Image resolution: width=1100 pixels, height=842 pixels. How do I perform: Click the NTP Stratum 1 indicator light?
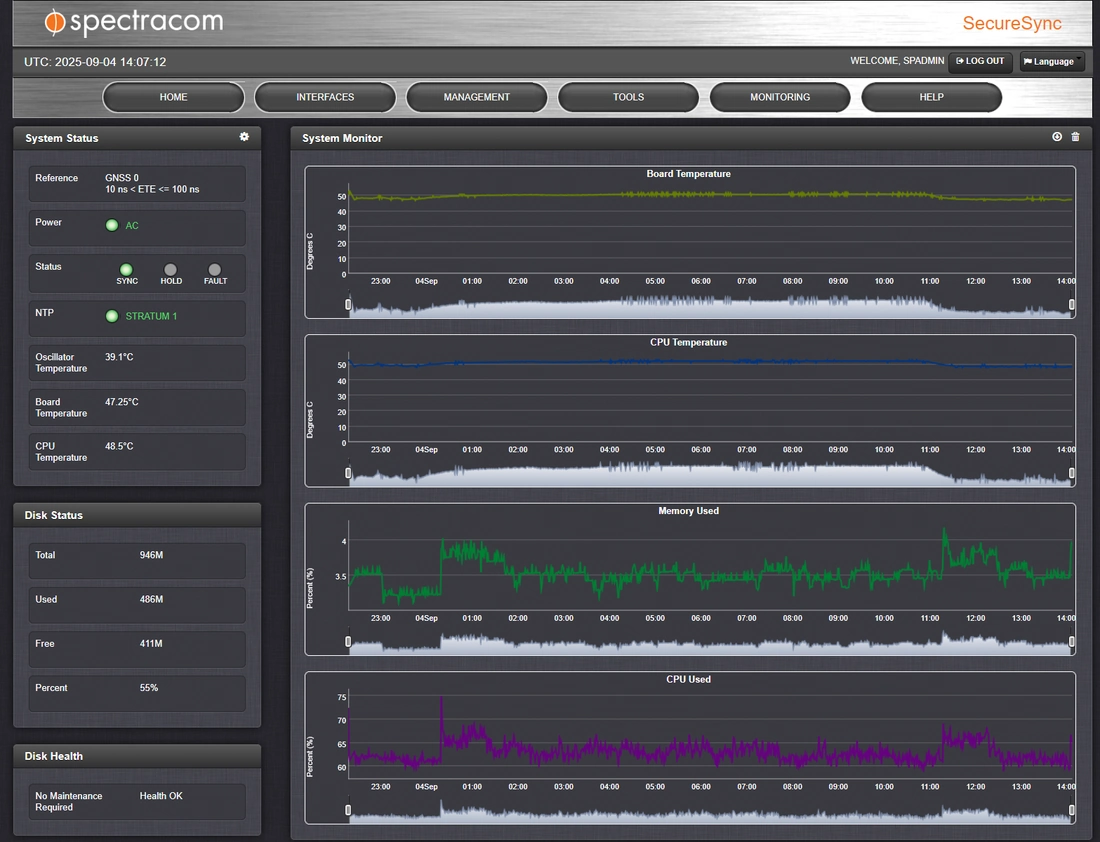(112, 316)
